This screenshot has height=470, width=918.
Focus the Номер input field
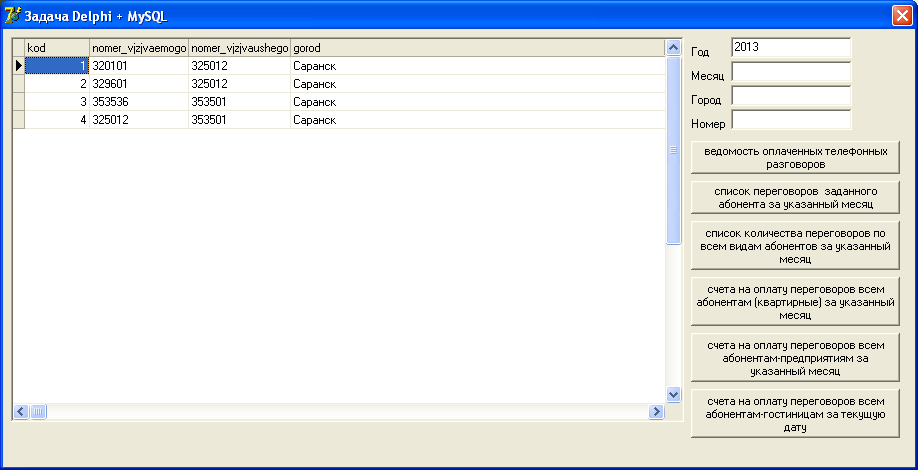(x=791, y=120)
